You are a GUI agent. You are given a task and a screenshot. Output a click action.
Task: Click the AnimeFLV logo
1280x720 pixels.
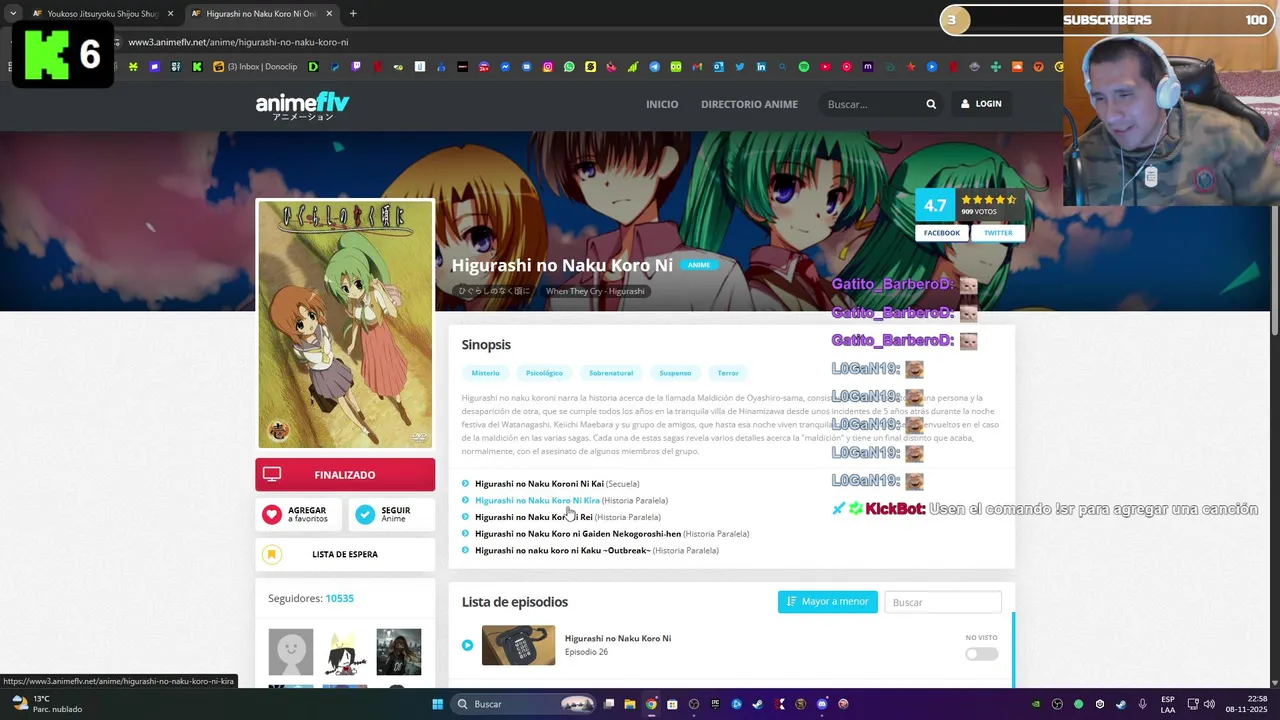(302, 105)
